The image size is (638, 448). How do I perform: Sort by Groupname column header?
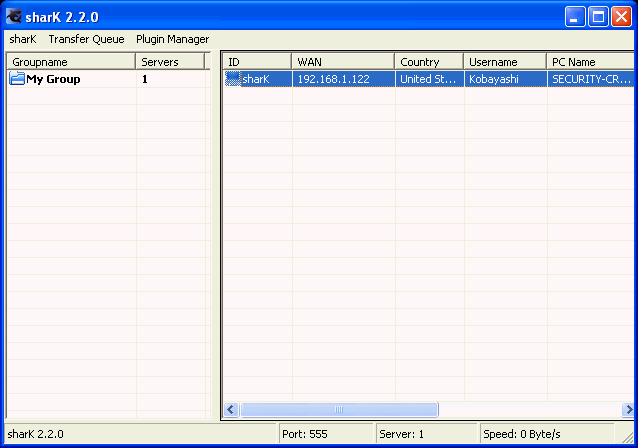(70, 62)
